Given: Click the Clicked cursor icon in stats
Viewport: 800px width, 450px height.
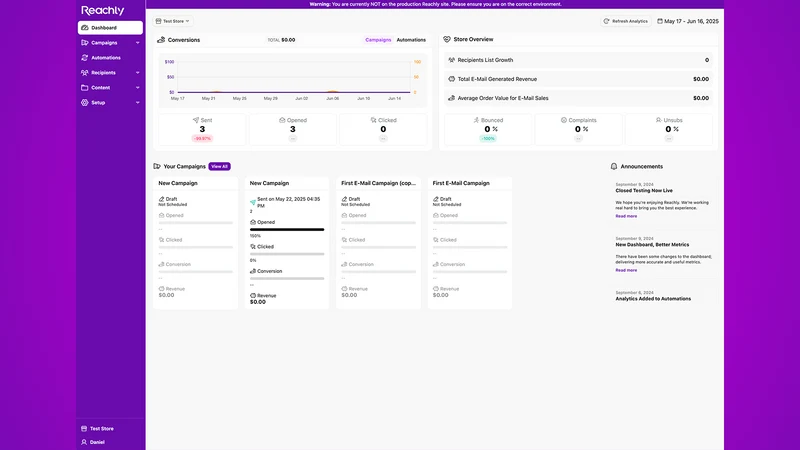Looking at the screenshot, I should tap(373, 120).
